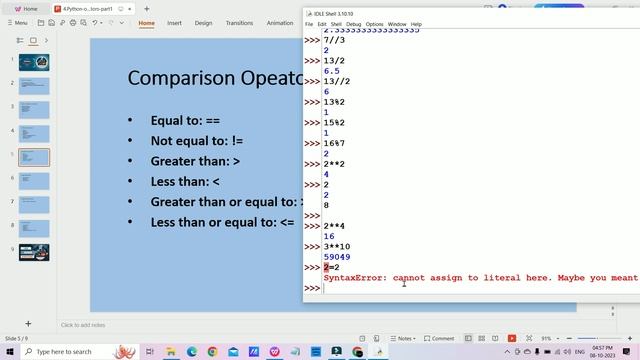Open the Windows Start menu
The width and height of the screenshot is (640, 360).
(x=10, y=351)
